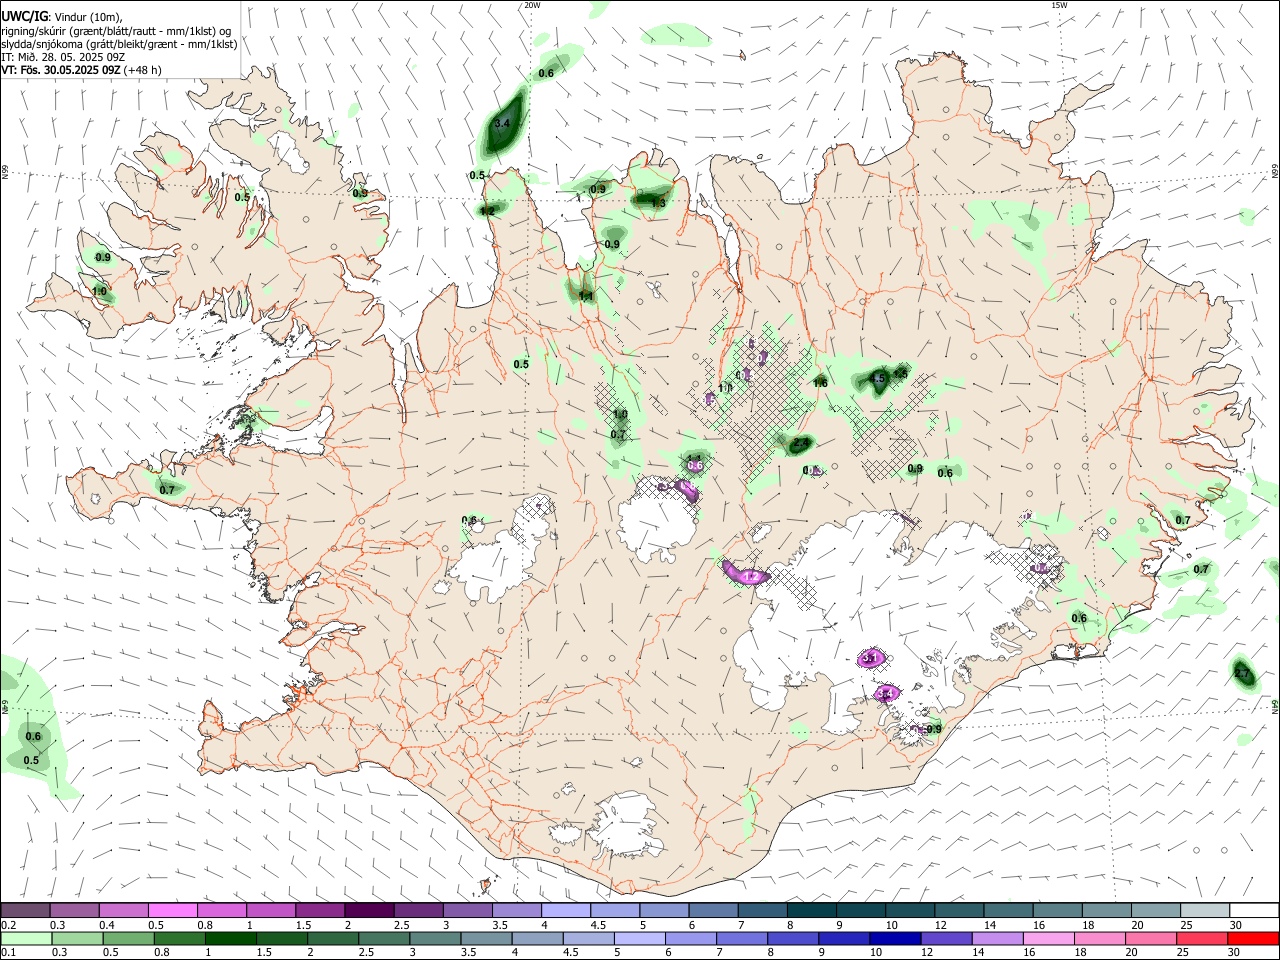Select the dark teal upper swatch between 8 and 9
Screen dimensions: 1280x960
(x=811, y=910)
